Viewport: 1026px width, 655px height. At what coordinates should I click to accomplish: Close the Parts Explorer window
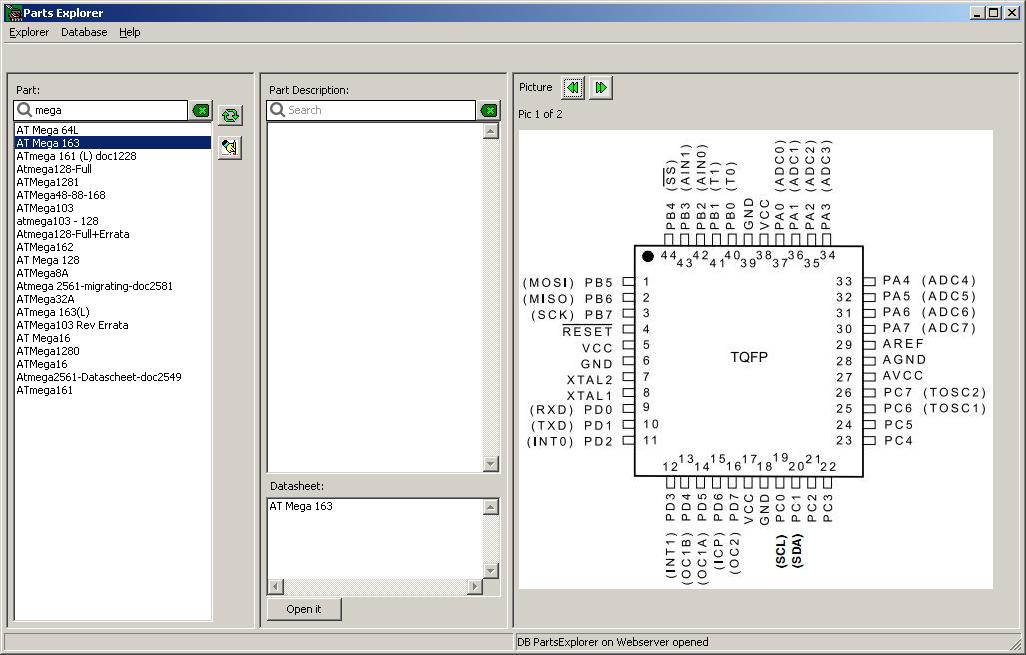coord(1012,12)
